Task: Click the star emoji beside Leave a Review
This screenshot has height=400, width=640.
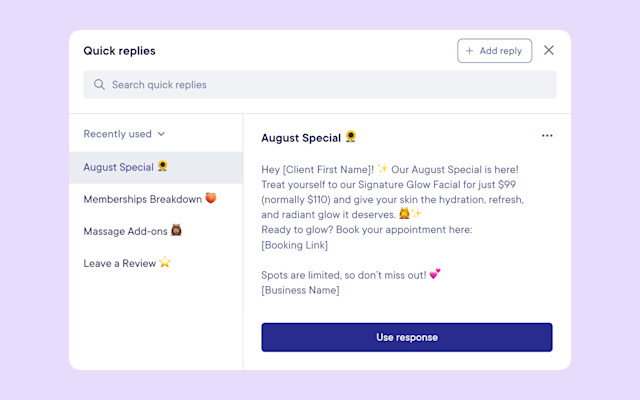Action: click(165, 262)
